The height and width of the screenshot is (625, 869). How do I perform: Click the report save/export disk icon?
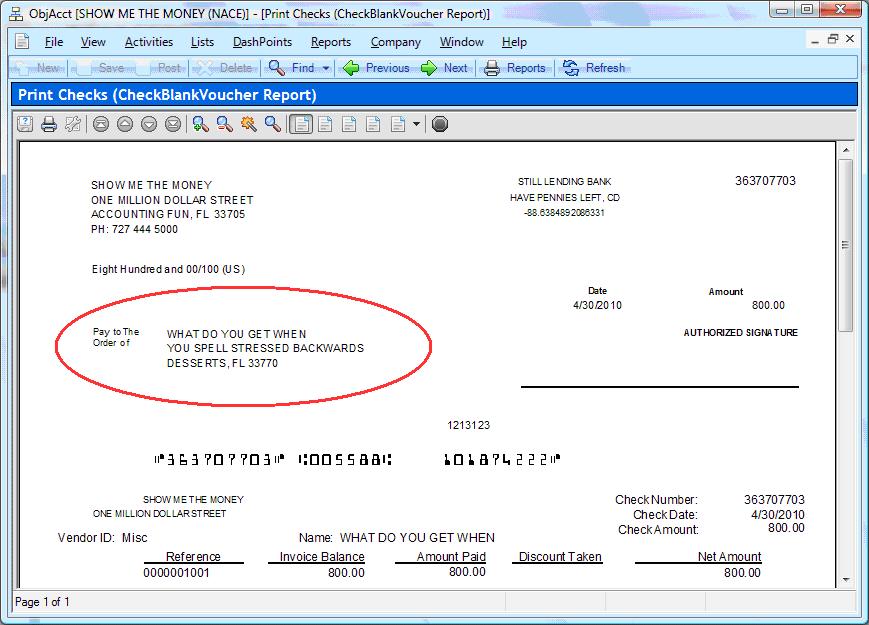click(24, 124)
